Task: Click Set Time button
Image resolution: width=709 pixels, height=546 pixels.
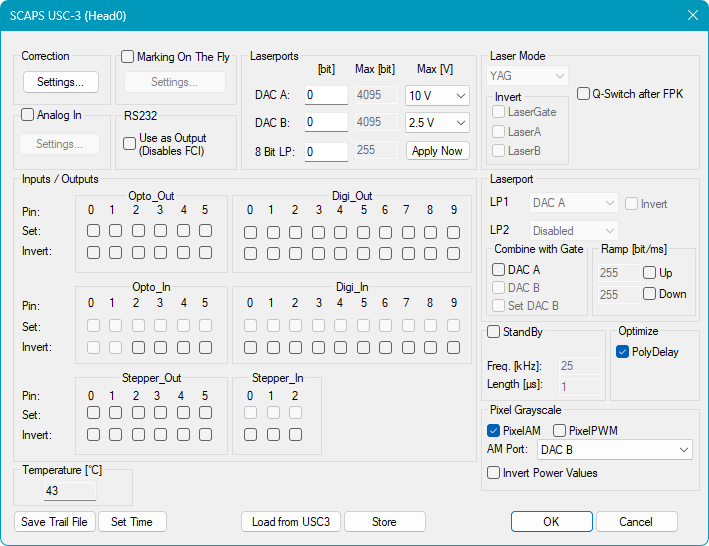Action: point(132,522)
